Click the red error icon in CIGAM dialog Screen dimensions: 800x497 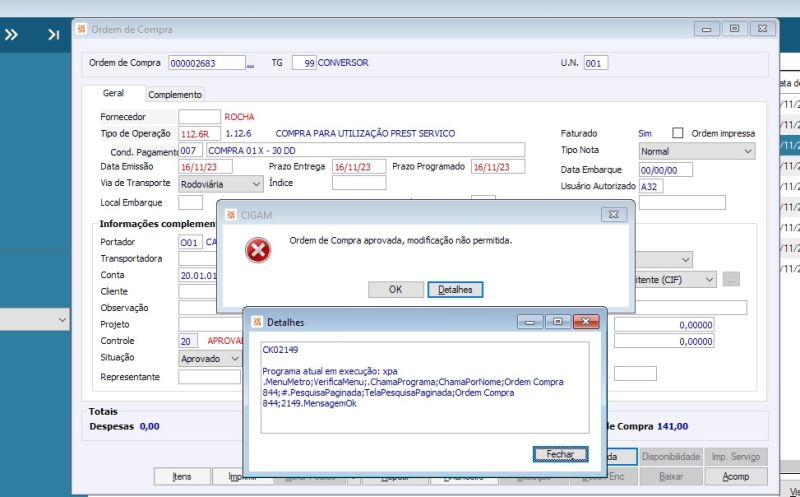point(258,250)
